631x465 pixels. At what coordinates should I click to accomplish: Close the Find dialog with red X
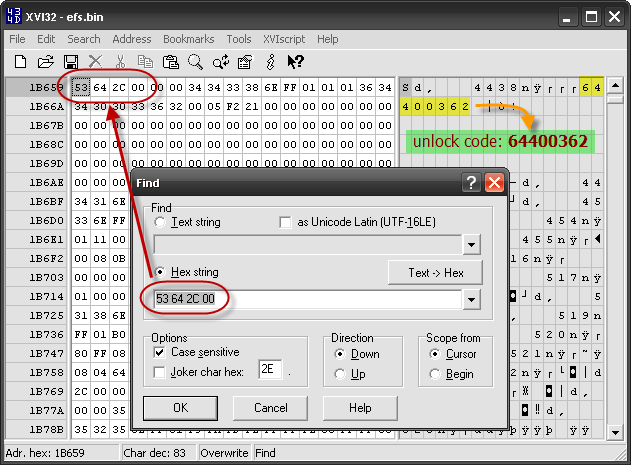pos(494,183)
